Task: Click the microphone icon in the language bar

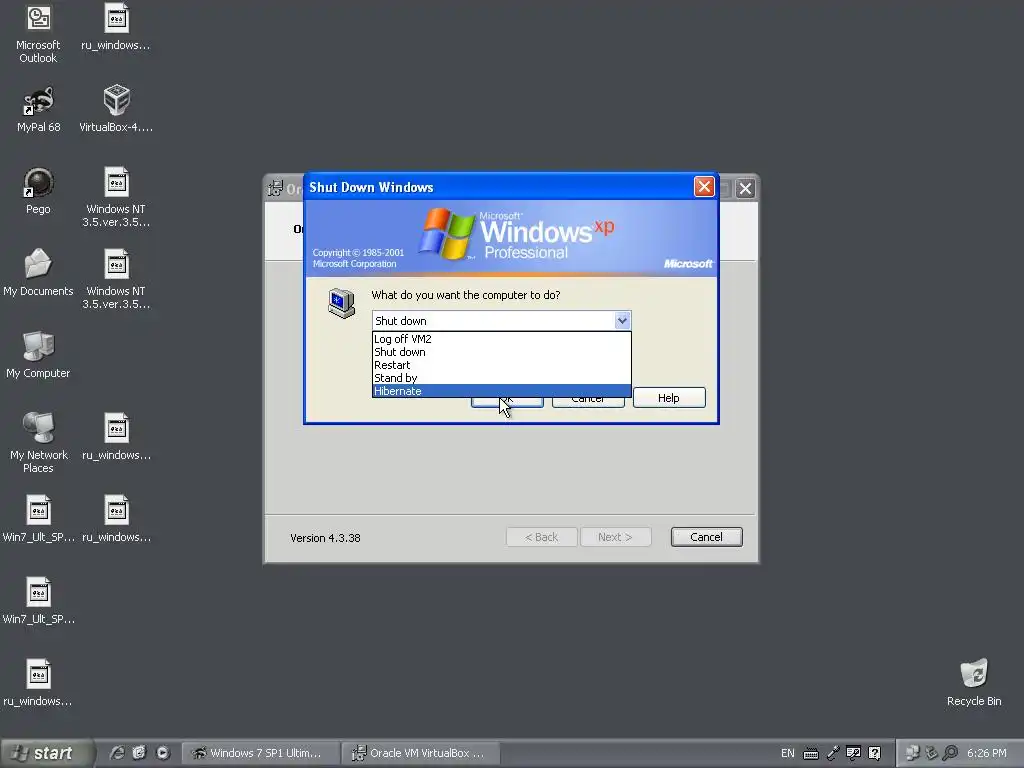Action: 832,753
